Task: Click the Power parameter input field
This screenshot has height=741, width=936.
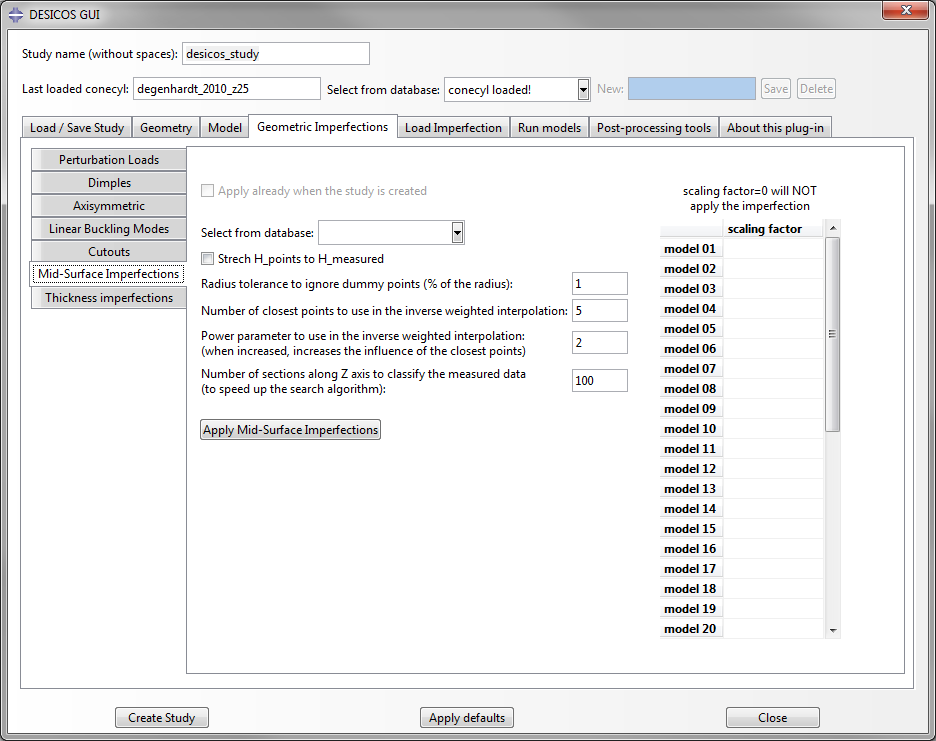Action: [x=599, y=343]
